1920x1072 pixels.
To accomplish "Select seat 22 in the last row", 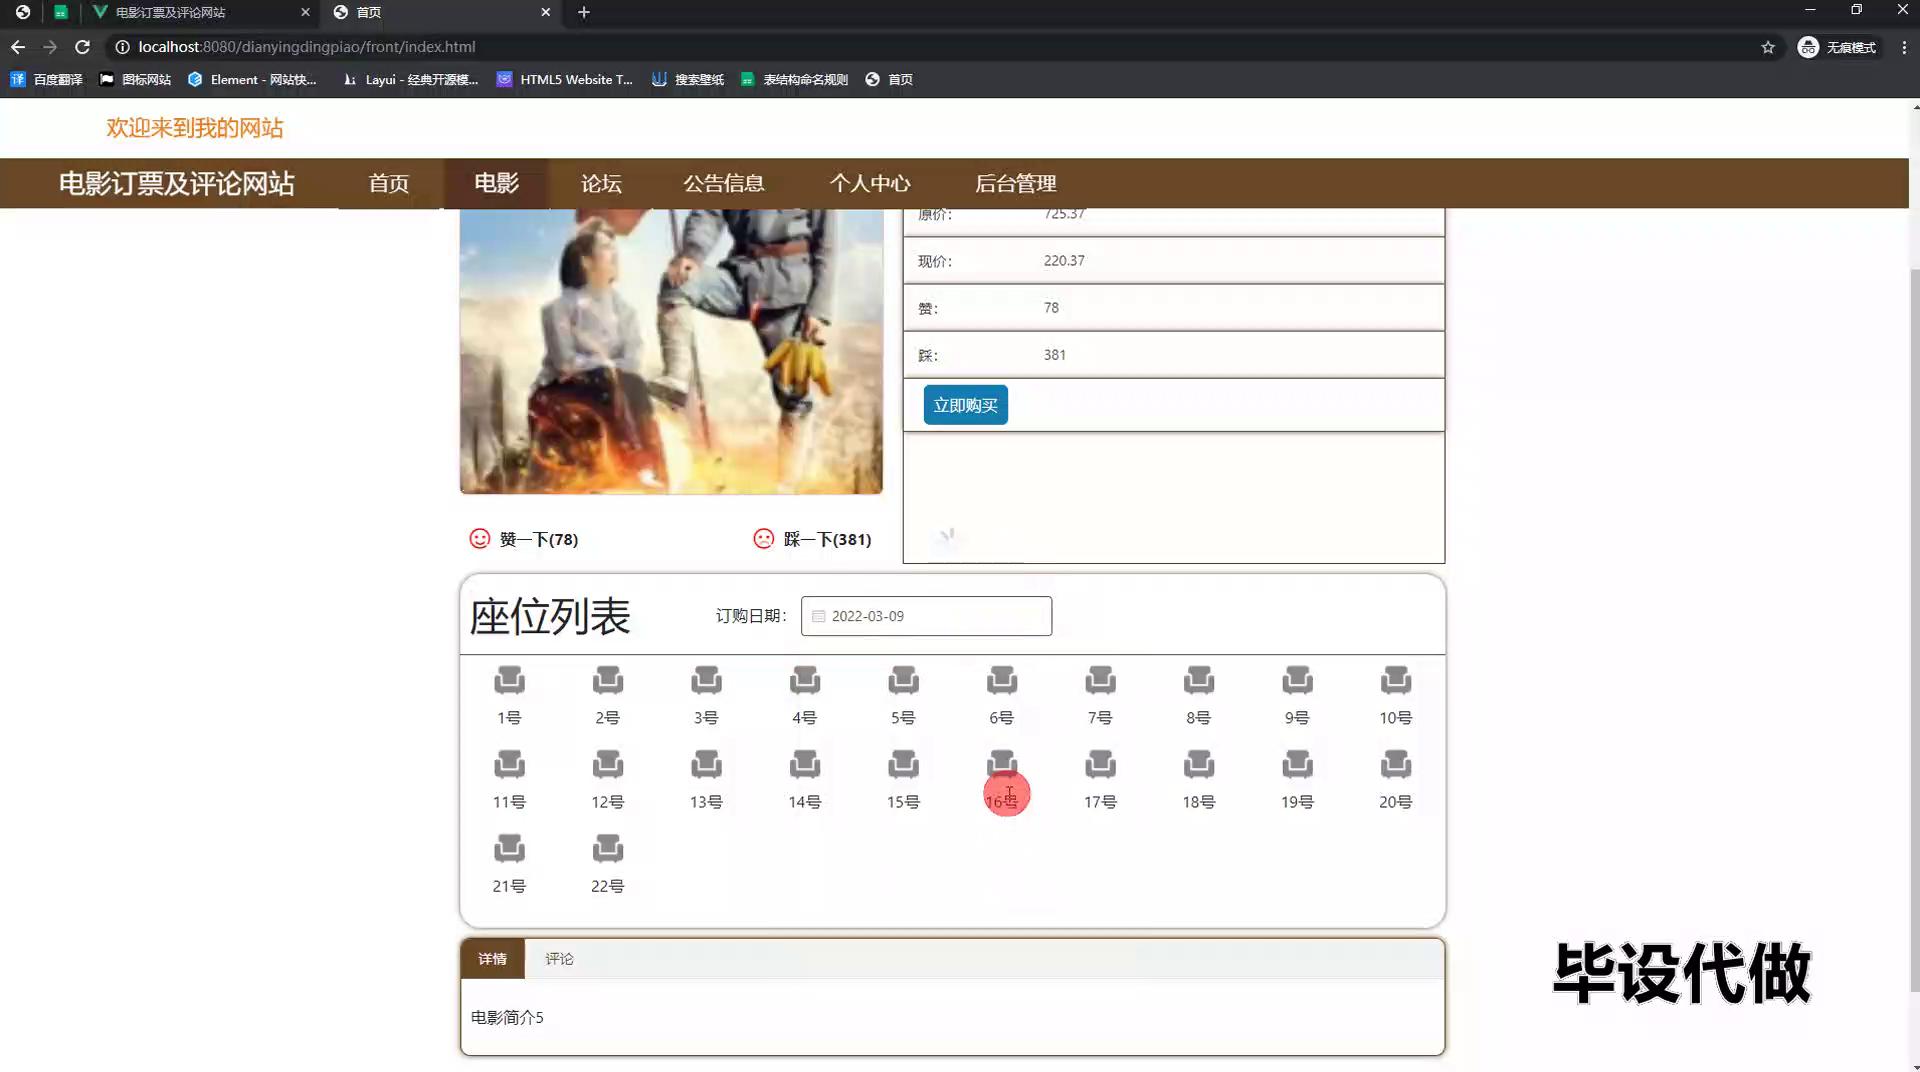I will 607,849.
